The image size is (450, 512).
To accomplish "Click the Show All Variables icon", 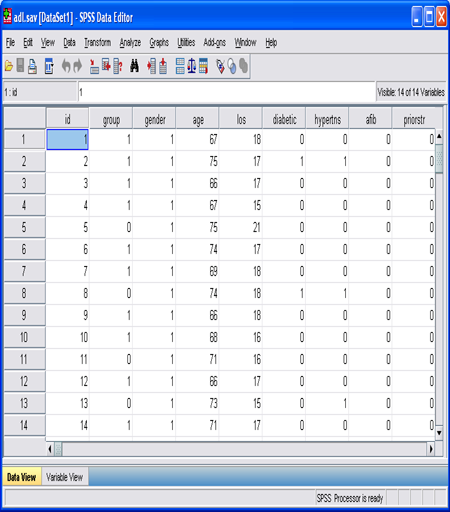I will tap(244, 66).
